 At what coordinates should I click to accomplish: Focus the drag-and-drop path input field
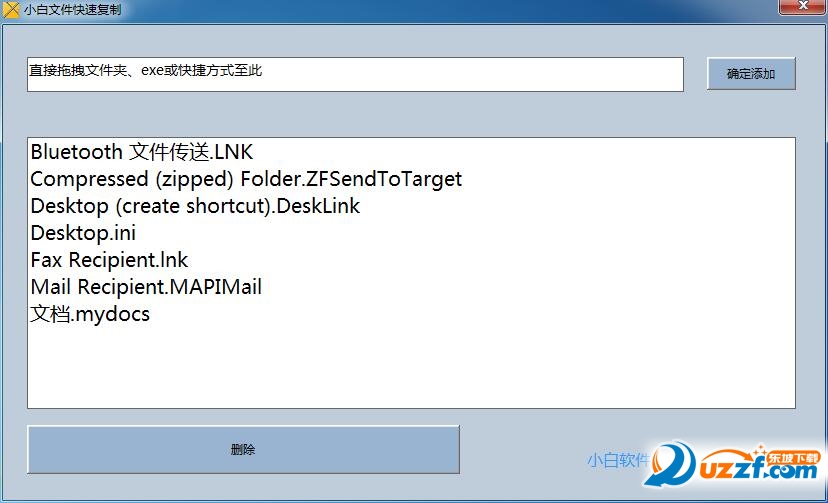[355, 74]
